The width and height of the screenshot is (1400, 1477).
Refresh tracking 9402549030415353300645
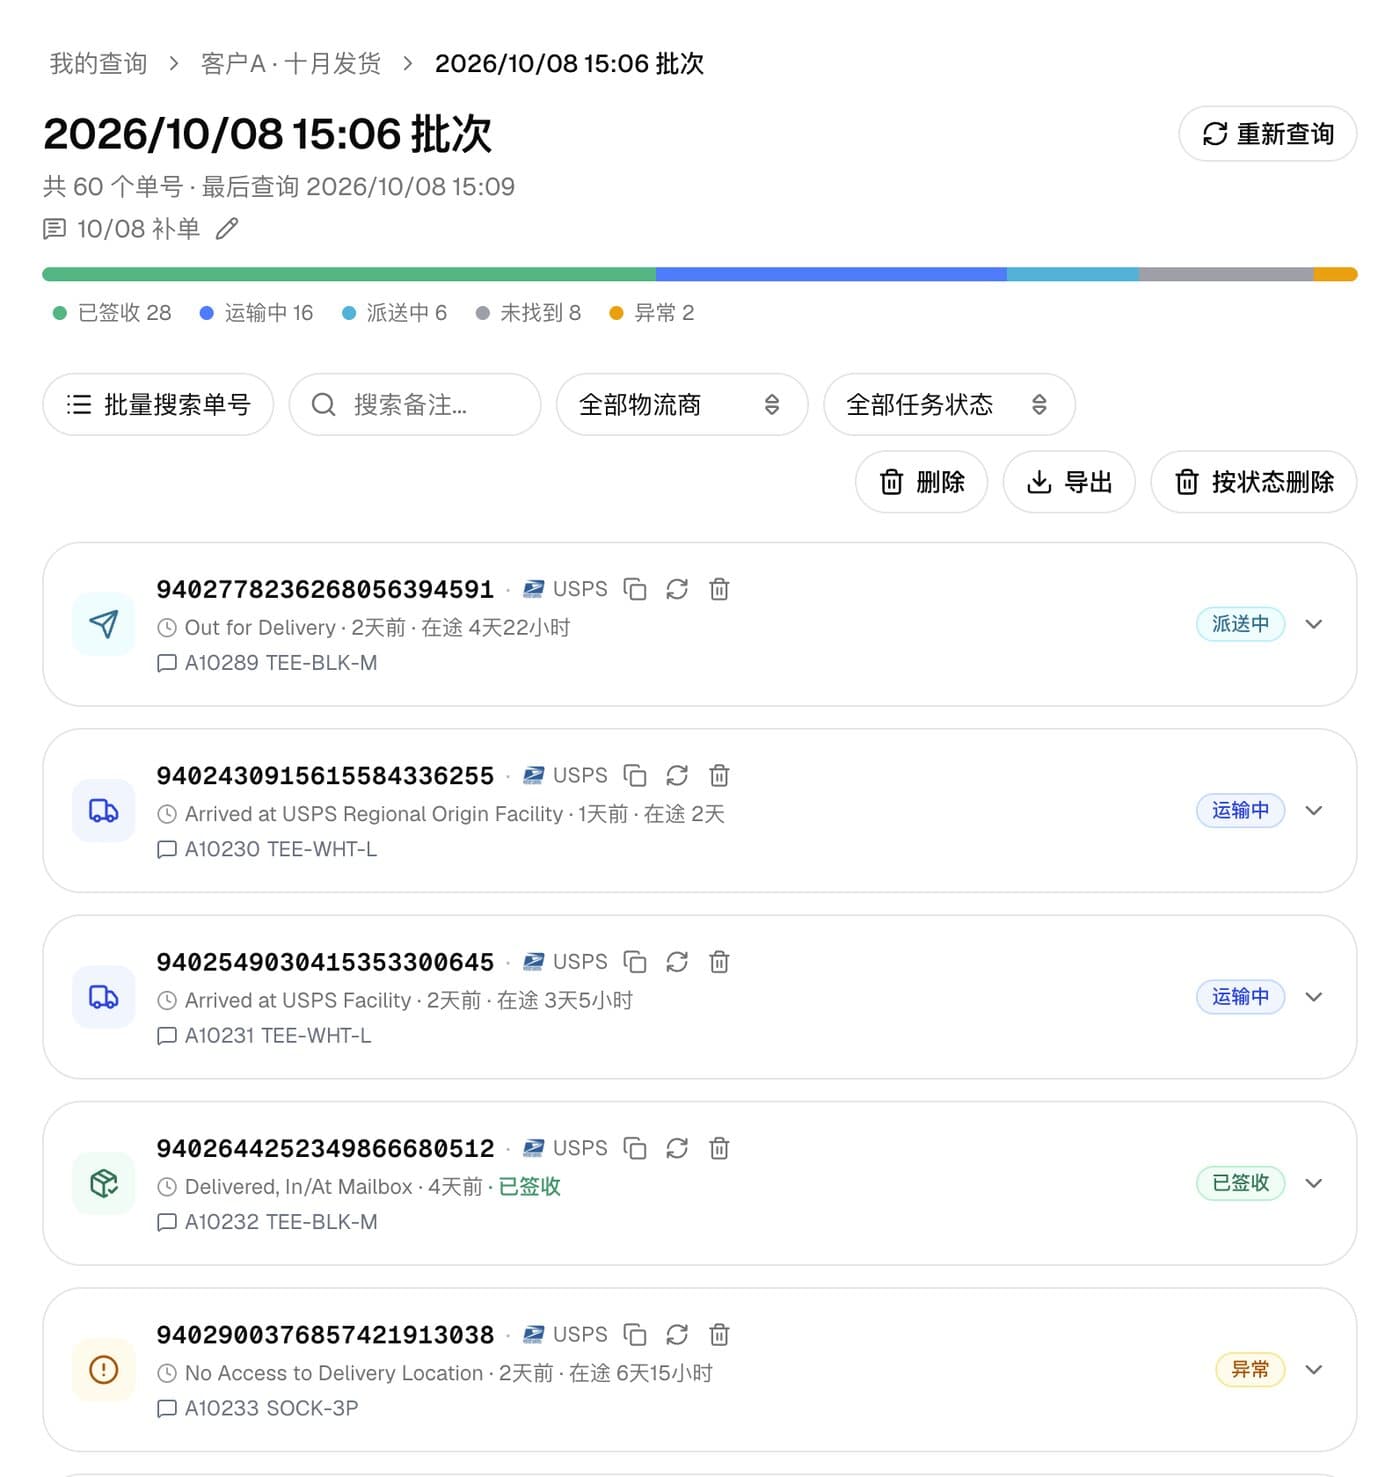click(x=677, y=961)
